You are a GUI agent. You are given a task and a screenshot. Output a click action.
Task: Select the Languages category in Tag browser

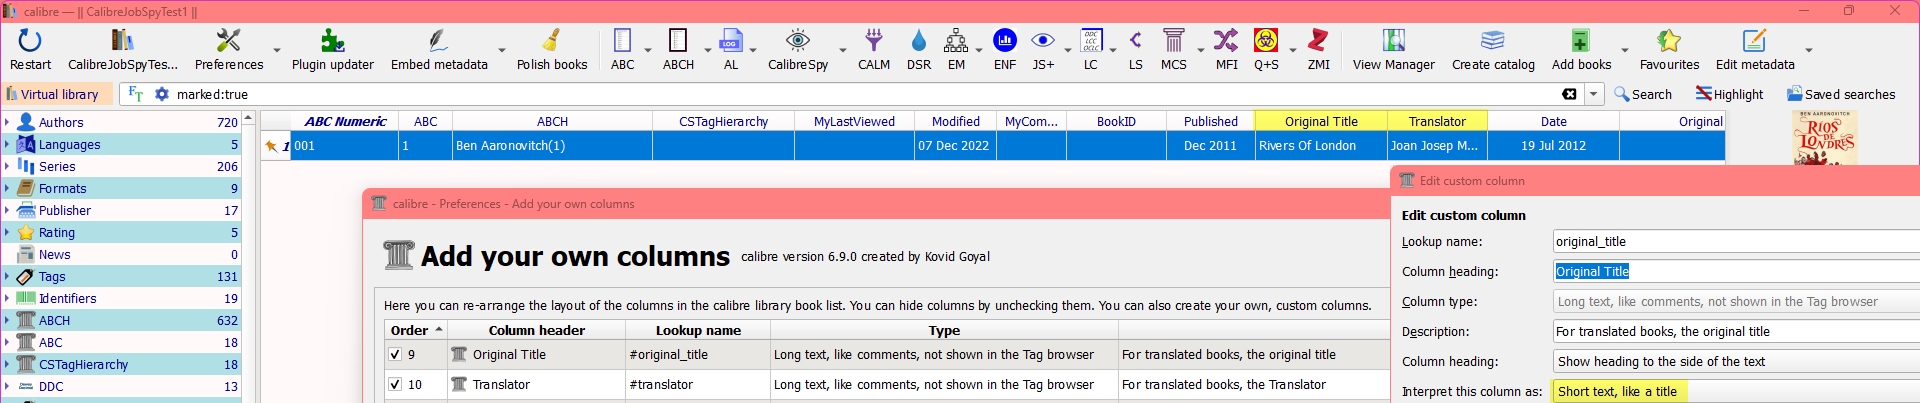tap(121, 144)
